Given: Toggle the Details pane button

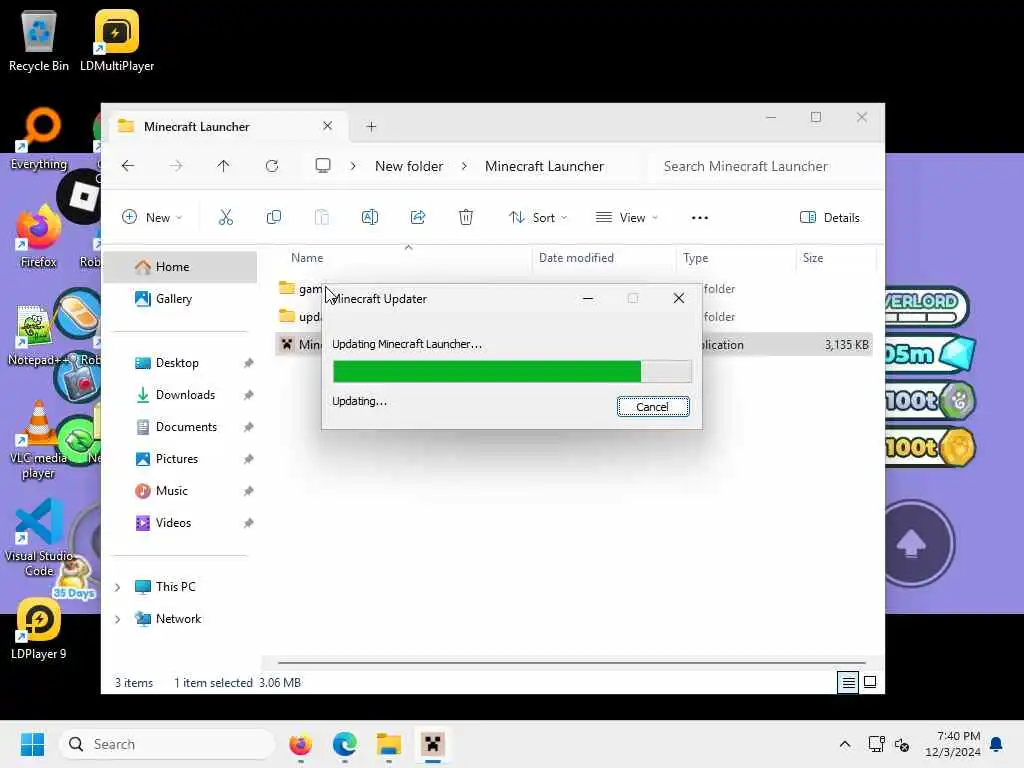Looking at the screenshot, I should tap(829, 217).
